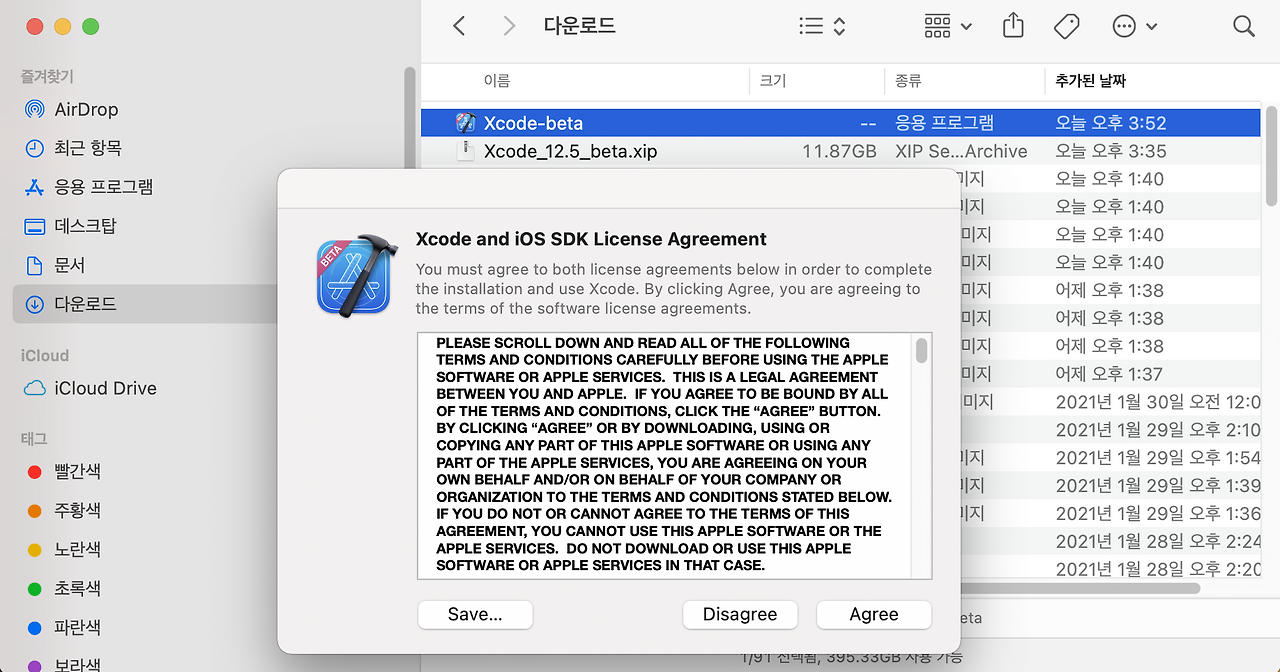Click the download arrow icon for 다운로드
This screenshot has height=672, width=1280.
[35, 304]
